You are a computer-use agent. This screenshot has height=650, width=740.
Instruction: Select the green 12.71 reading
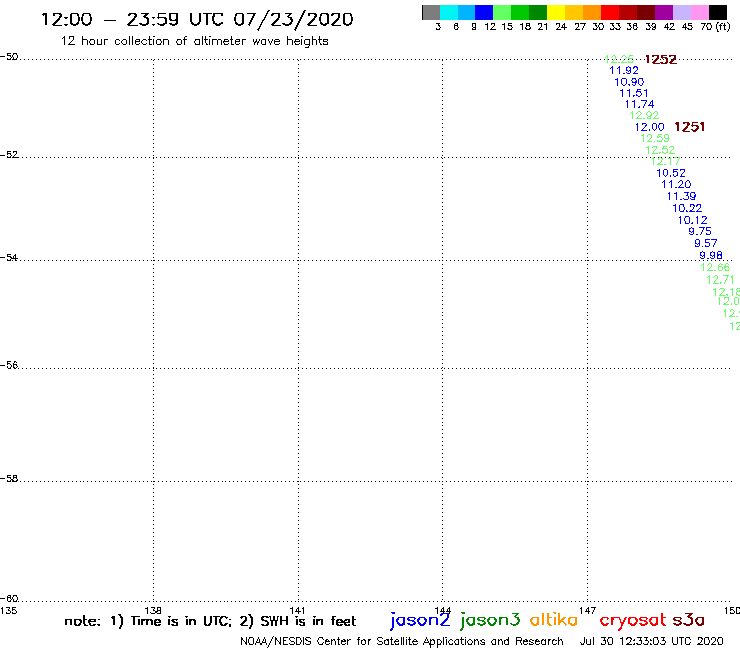(721, 280)
